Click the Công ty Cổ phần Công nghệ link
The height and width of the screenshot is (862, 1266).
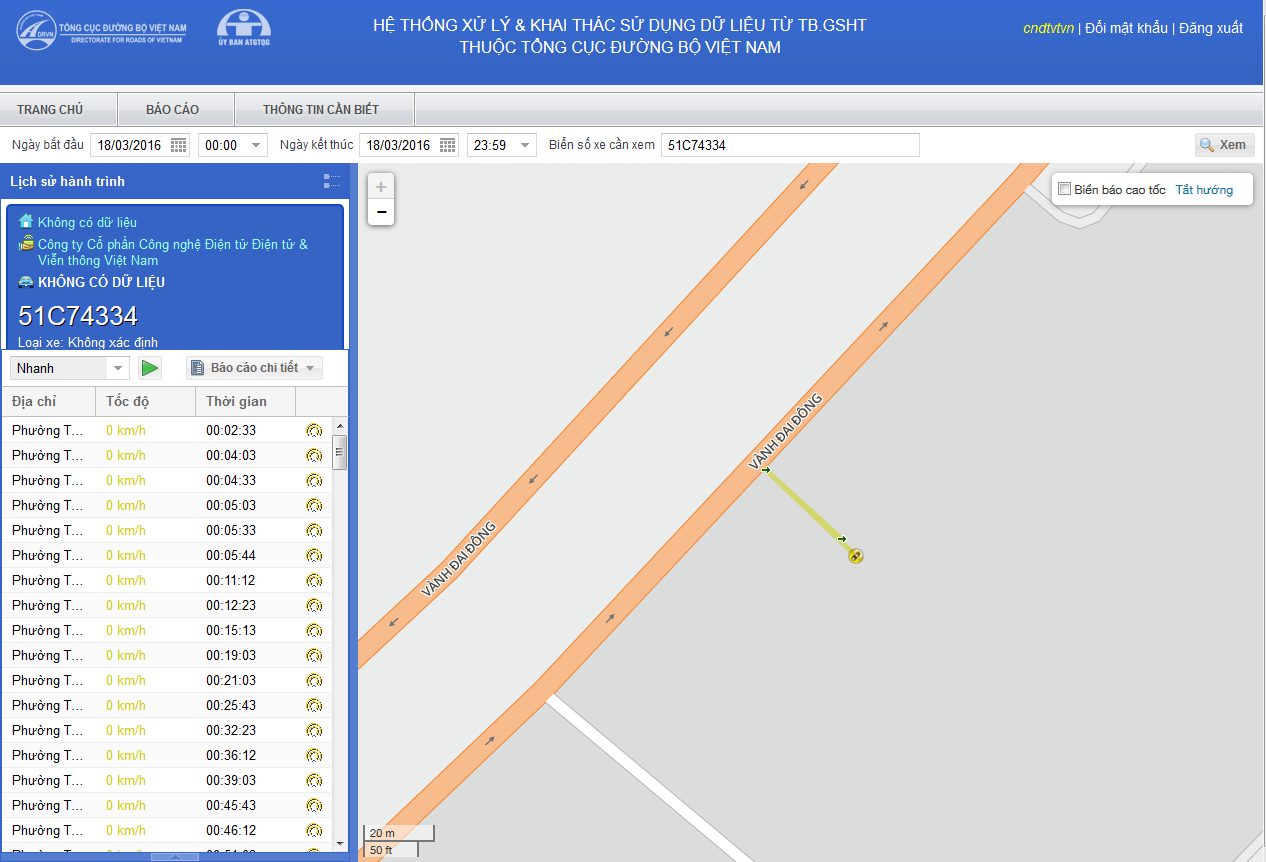[173, 252]
